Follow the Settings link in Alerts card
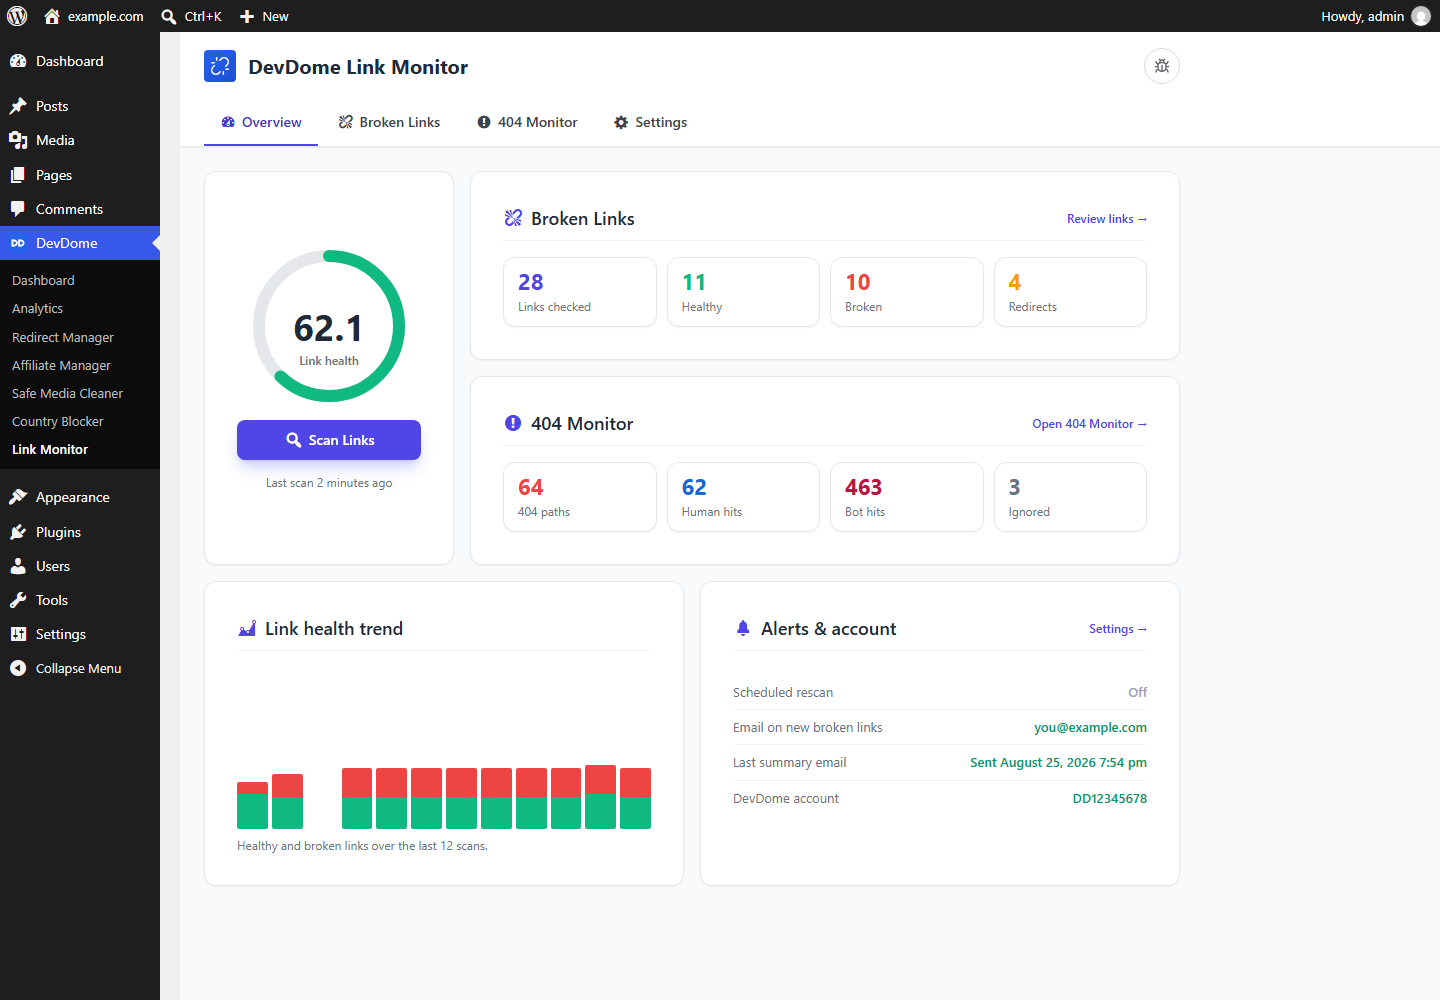Viewport: 1440px width, 1000px height. 1118,629
